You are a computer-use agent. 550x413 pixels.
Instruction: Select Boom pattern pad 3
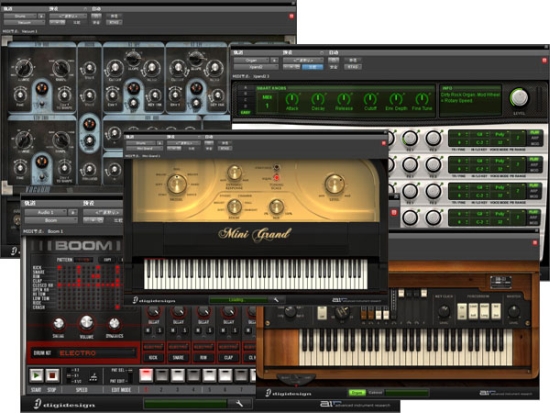[x=177, y=375]
